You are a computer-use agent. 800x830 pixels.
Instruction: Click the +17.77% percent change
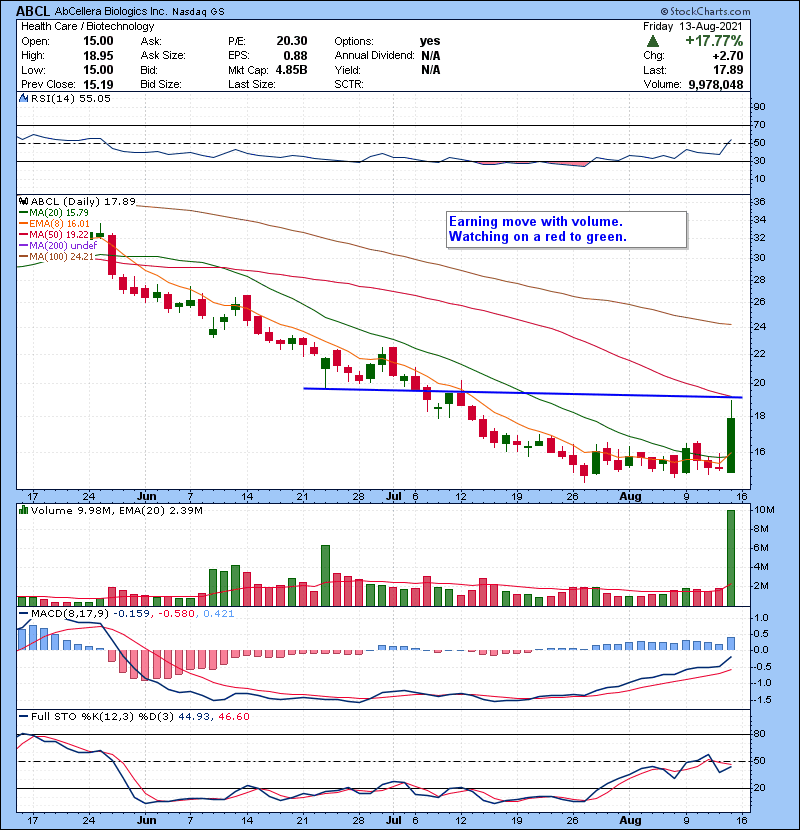pyautogui.click(x=714, y=41)
